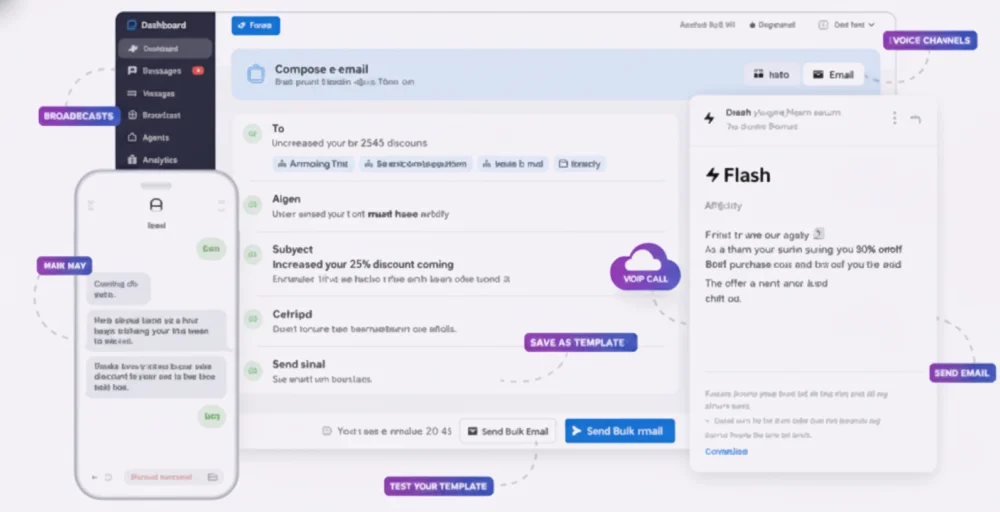Click the 'Increased your br 2545 discouns' text
Screen dimensions: 1000x512
(349, 143)
